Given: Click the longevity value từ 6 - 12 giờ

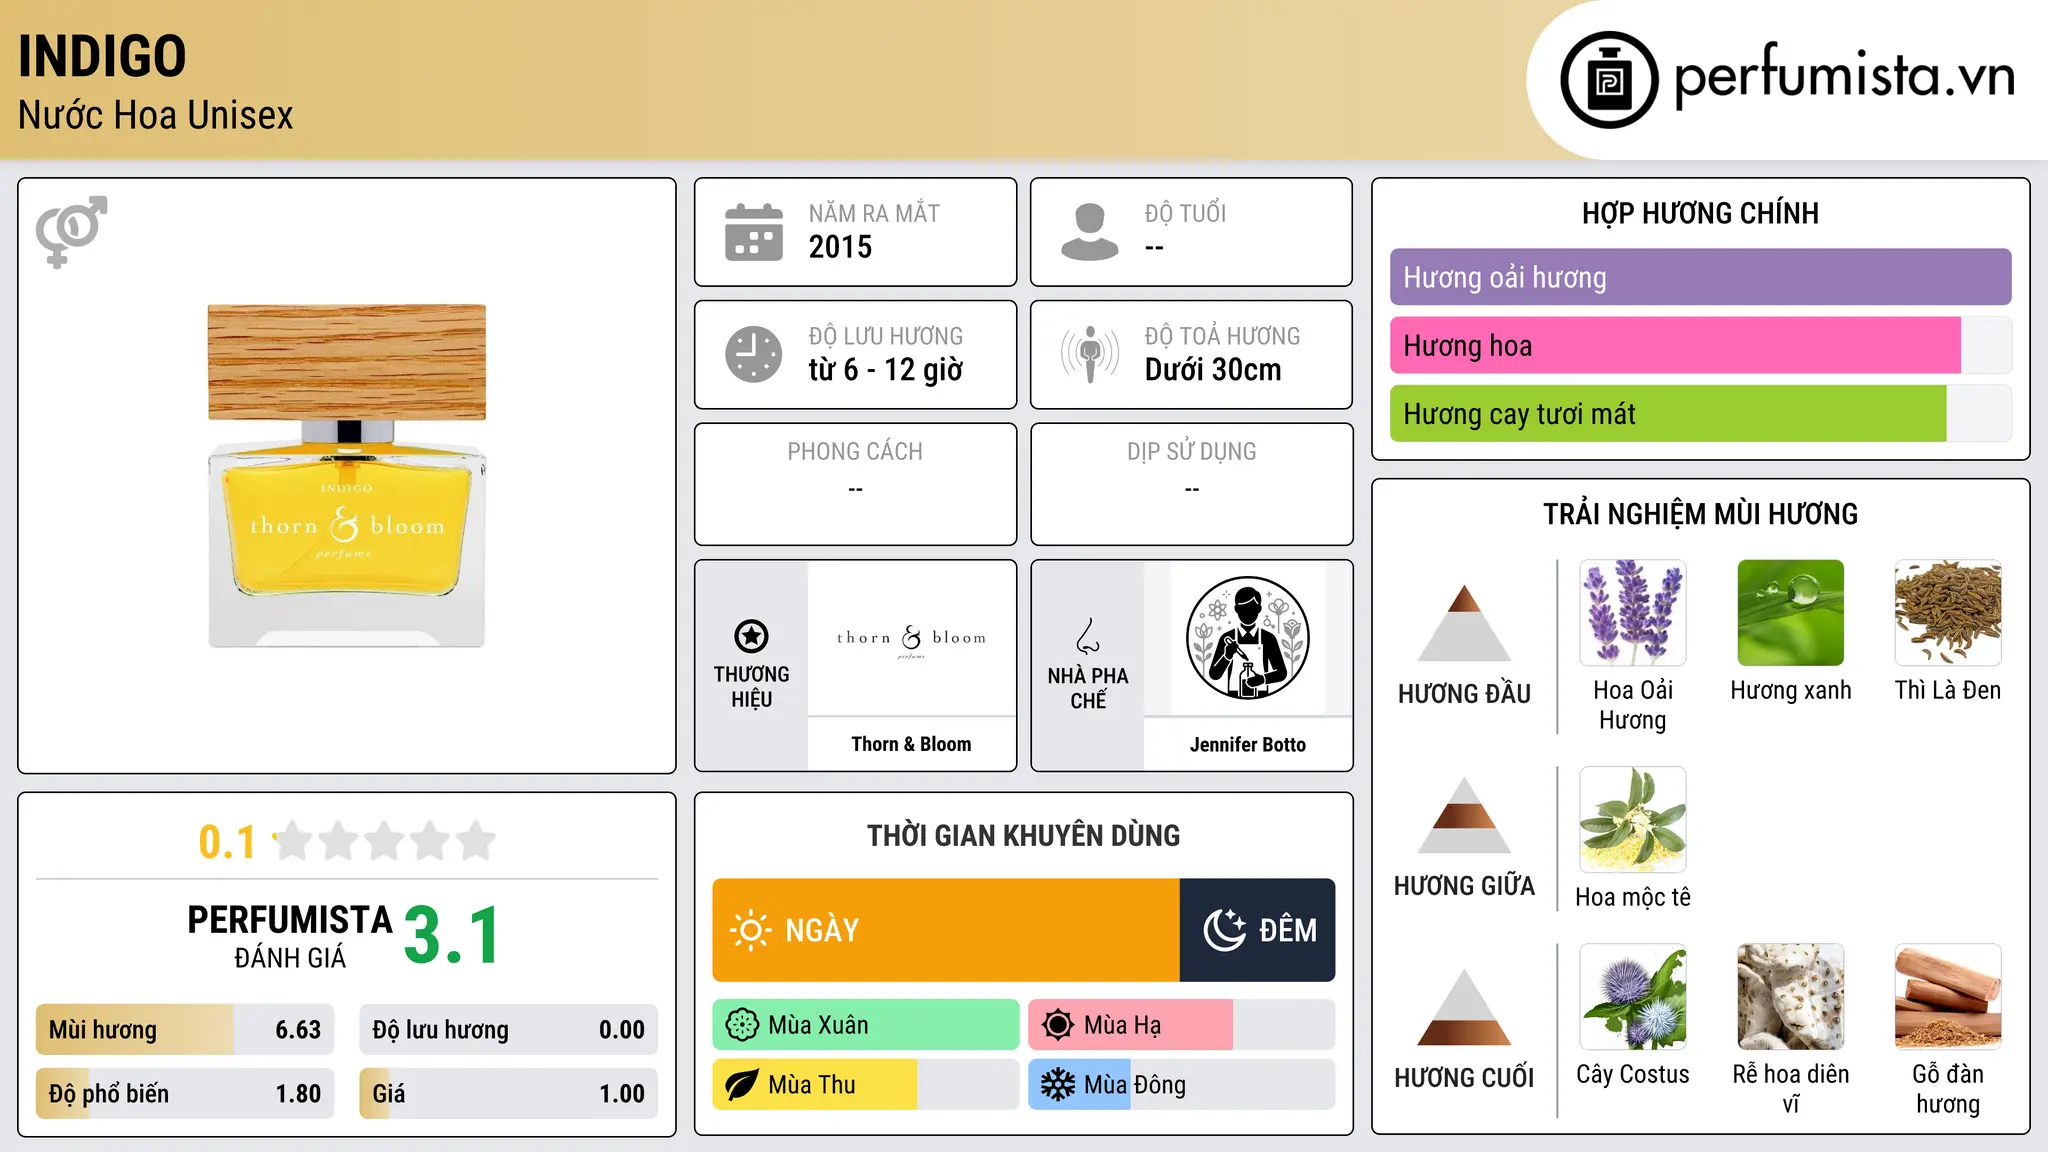Looking at the screenshot, I should click(x=885, y=370).
